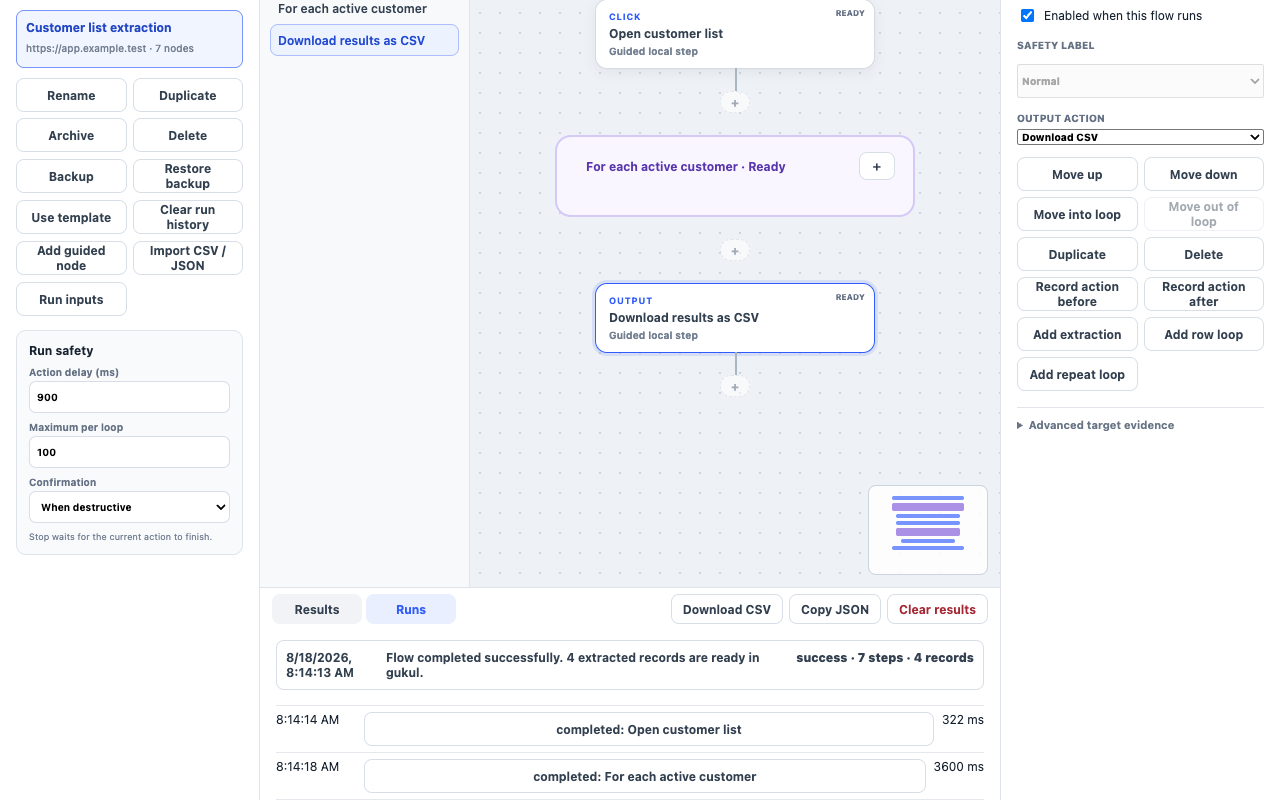Archive the flow
The height and width of the screenshot is (800, 1280).
pyautogui.click(x=71, y=135)
